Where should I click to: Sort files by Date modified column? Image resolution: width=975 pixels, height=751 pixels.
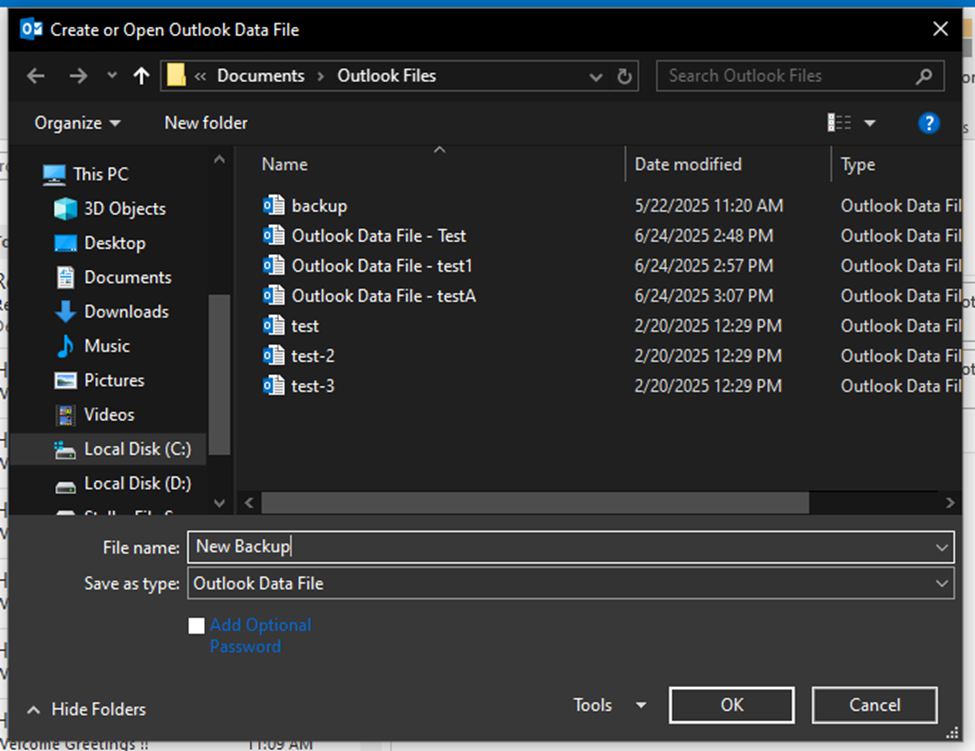[688, 164]
